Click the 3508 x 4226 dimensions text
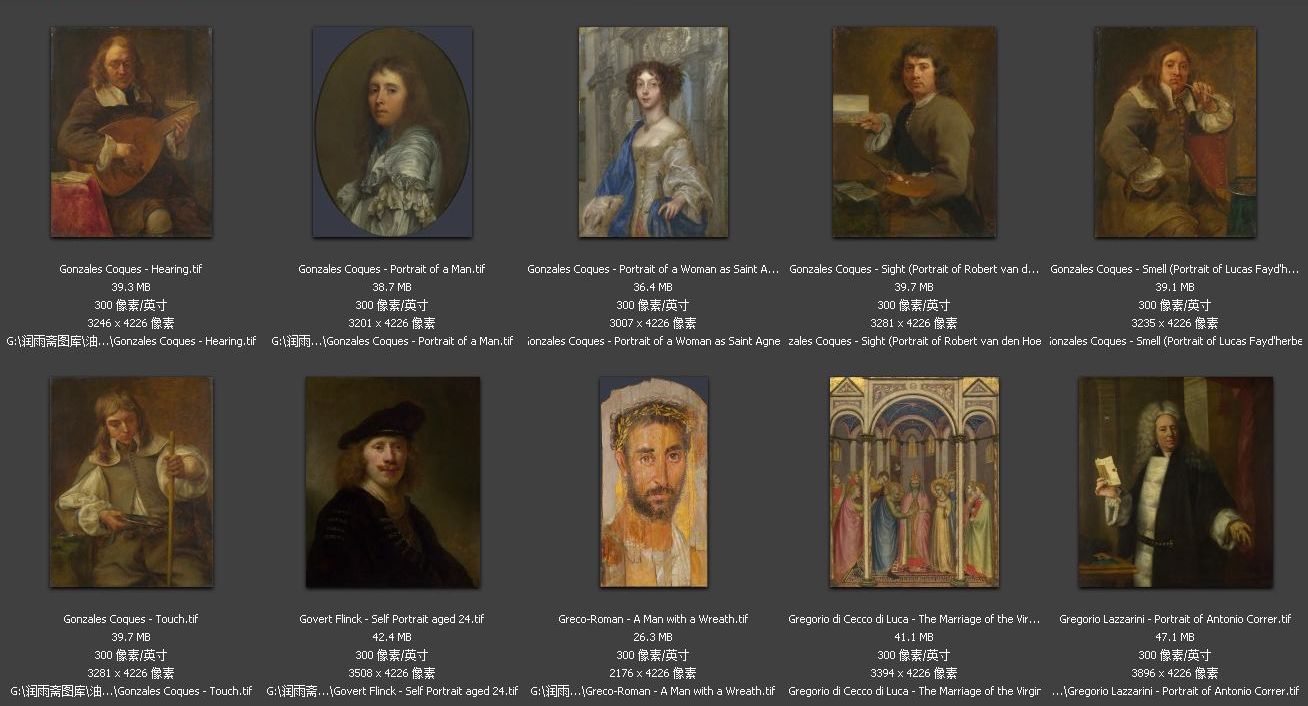 (x=392, y=673)
